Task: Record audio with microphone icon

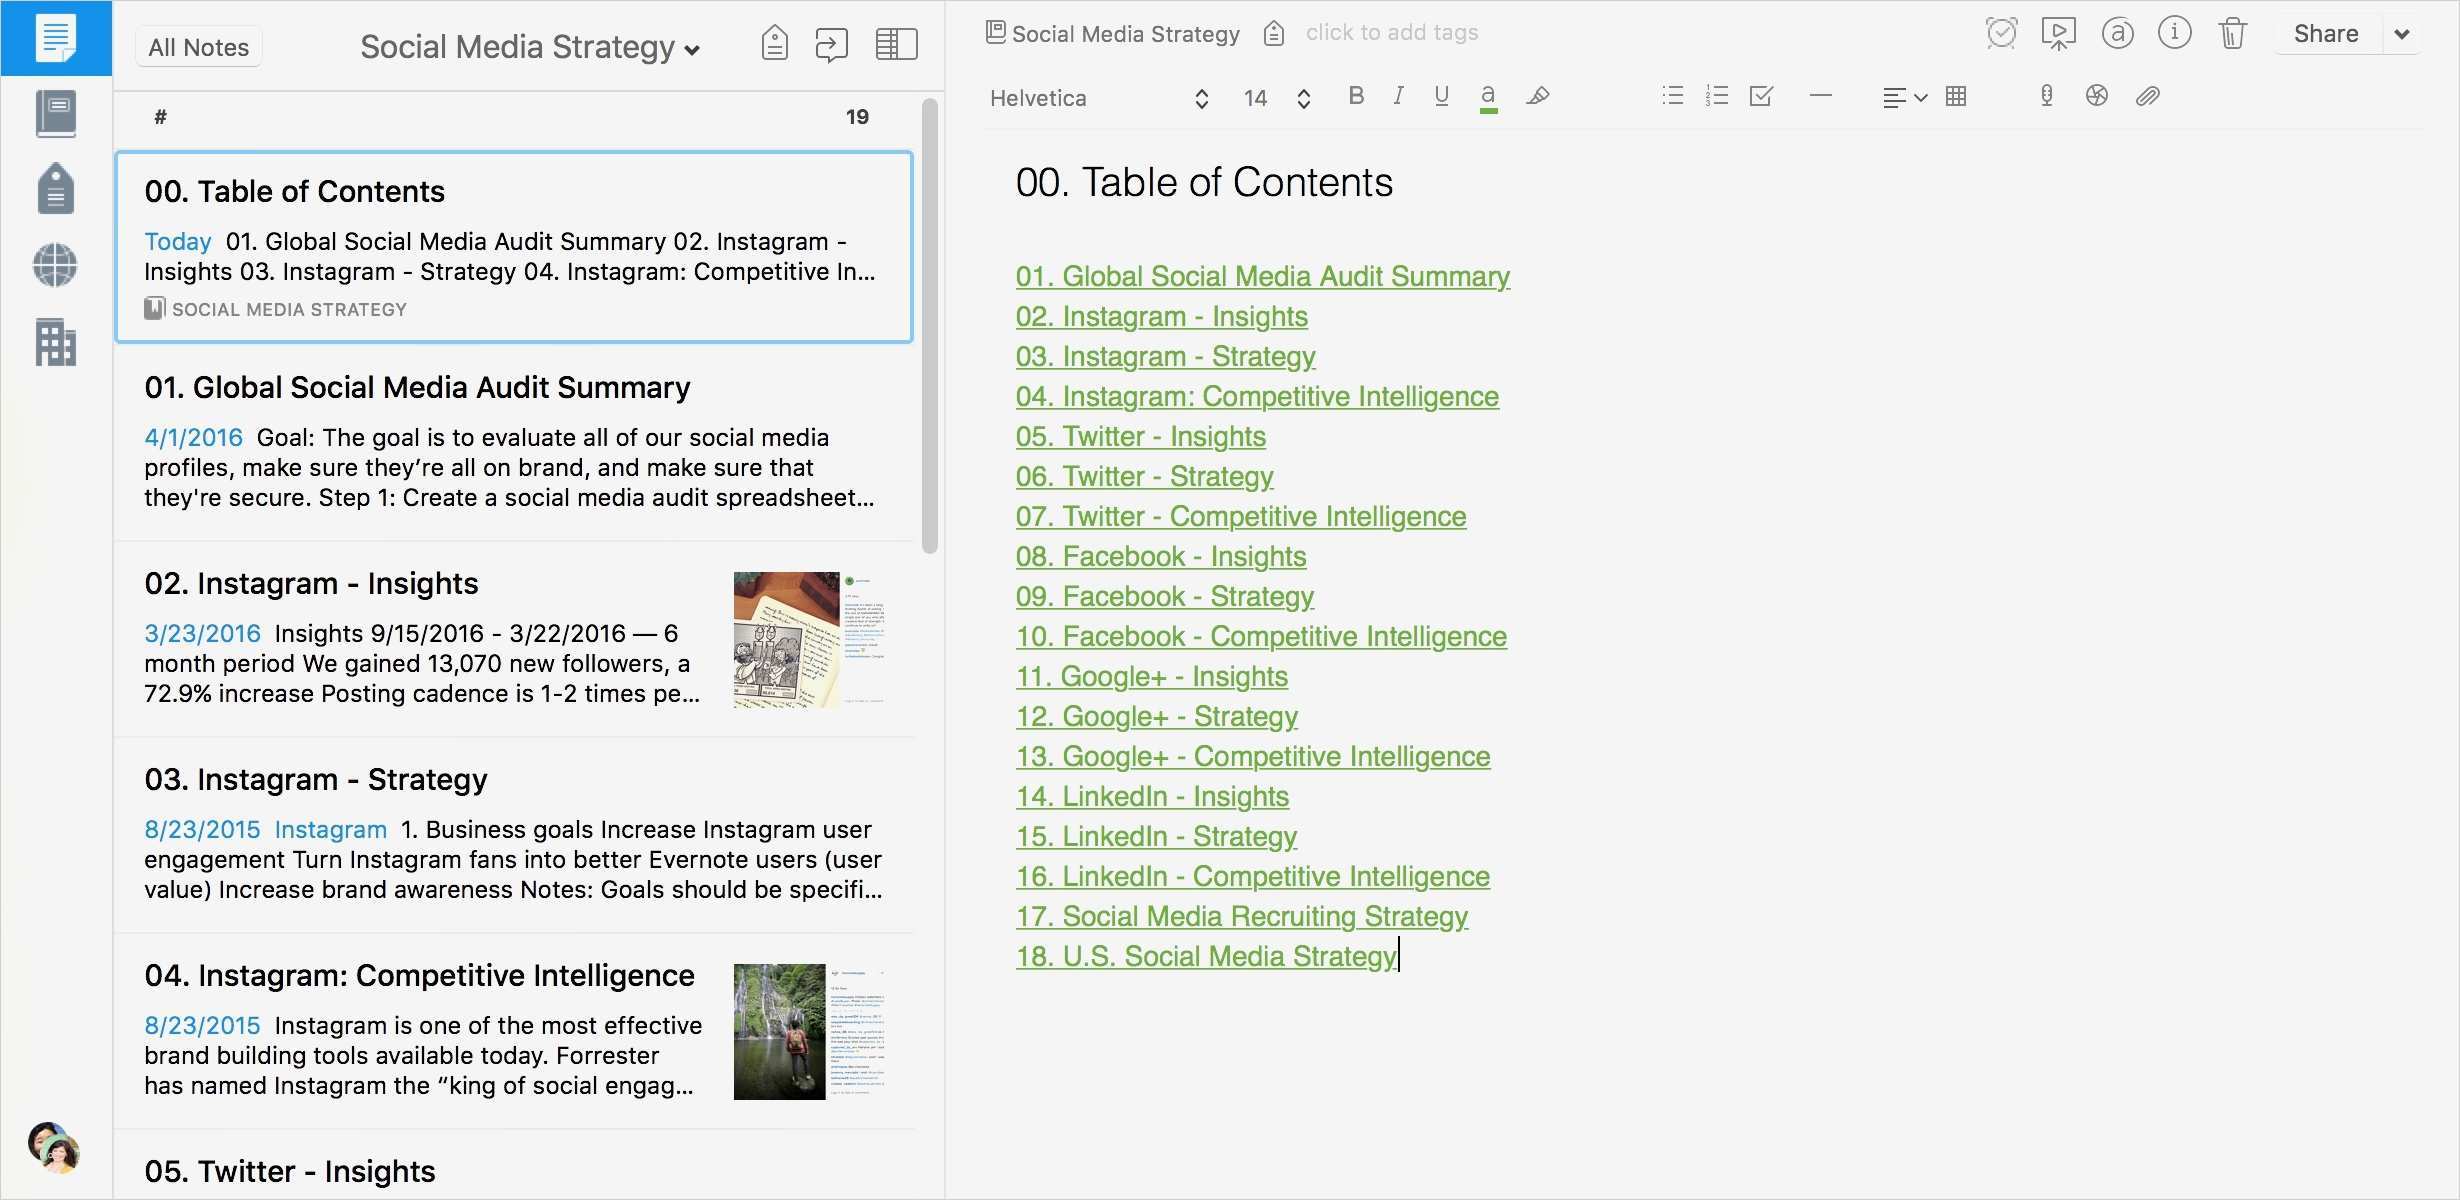Action: [x=2047, y=96]
